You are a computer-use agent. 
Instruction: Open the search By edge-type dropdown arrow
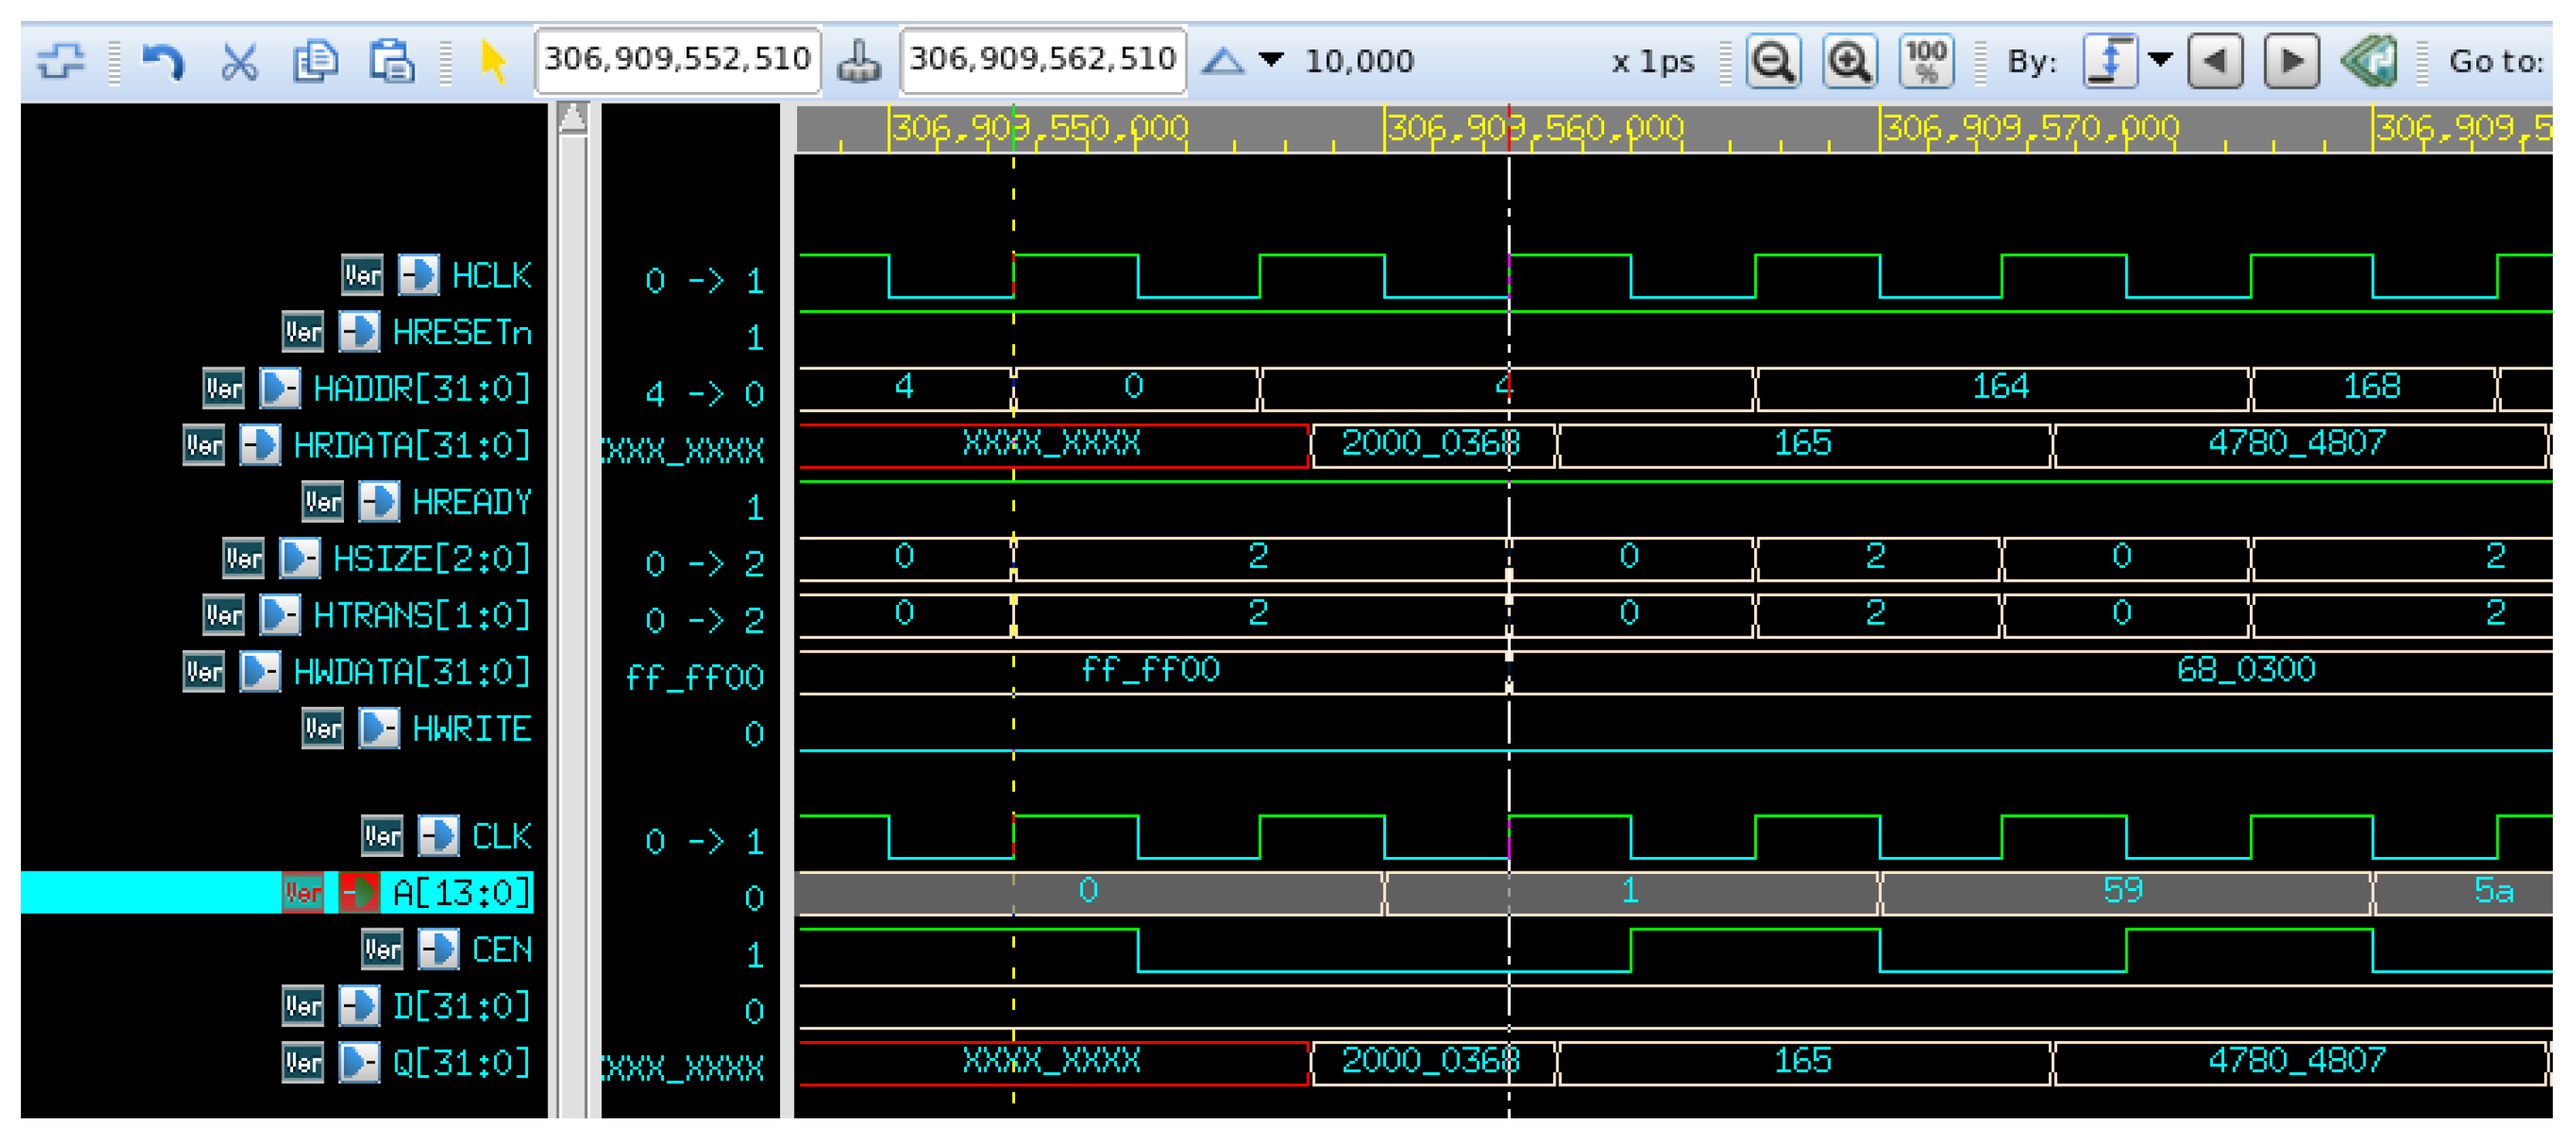(2160, 60)
